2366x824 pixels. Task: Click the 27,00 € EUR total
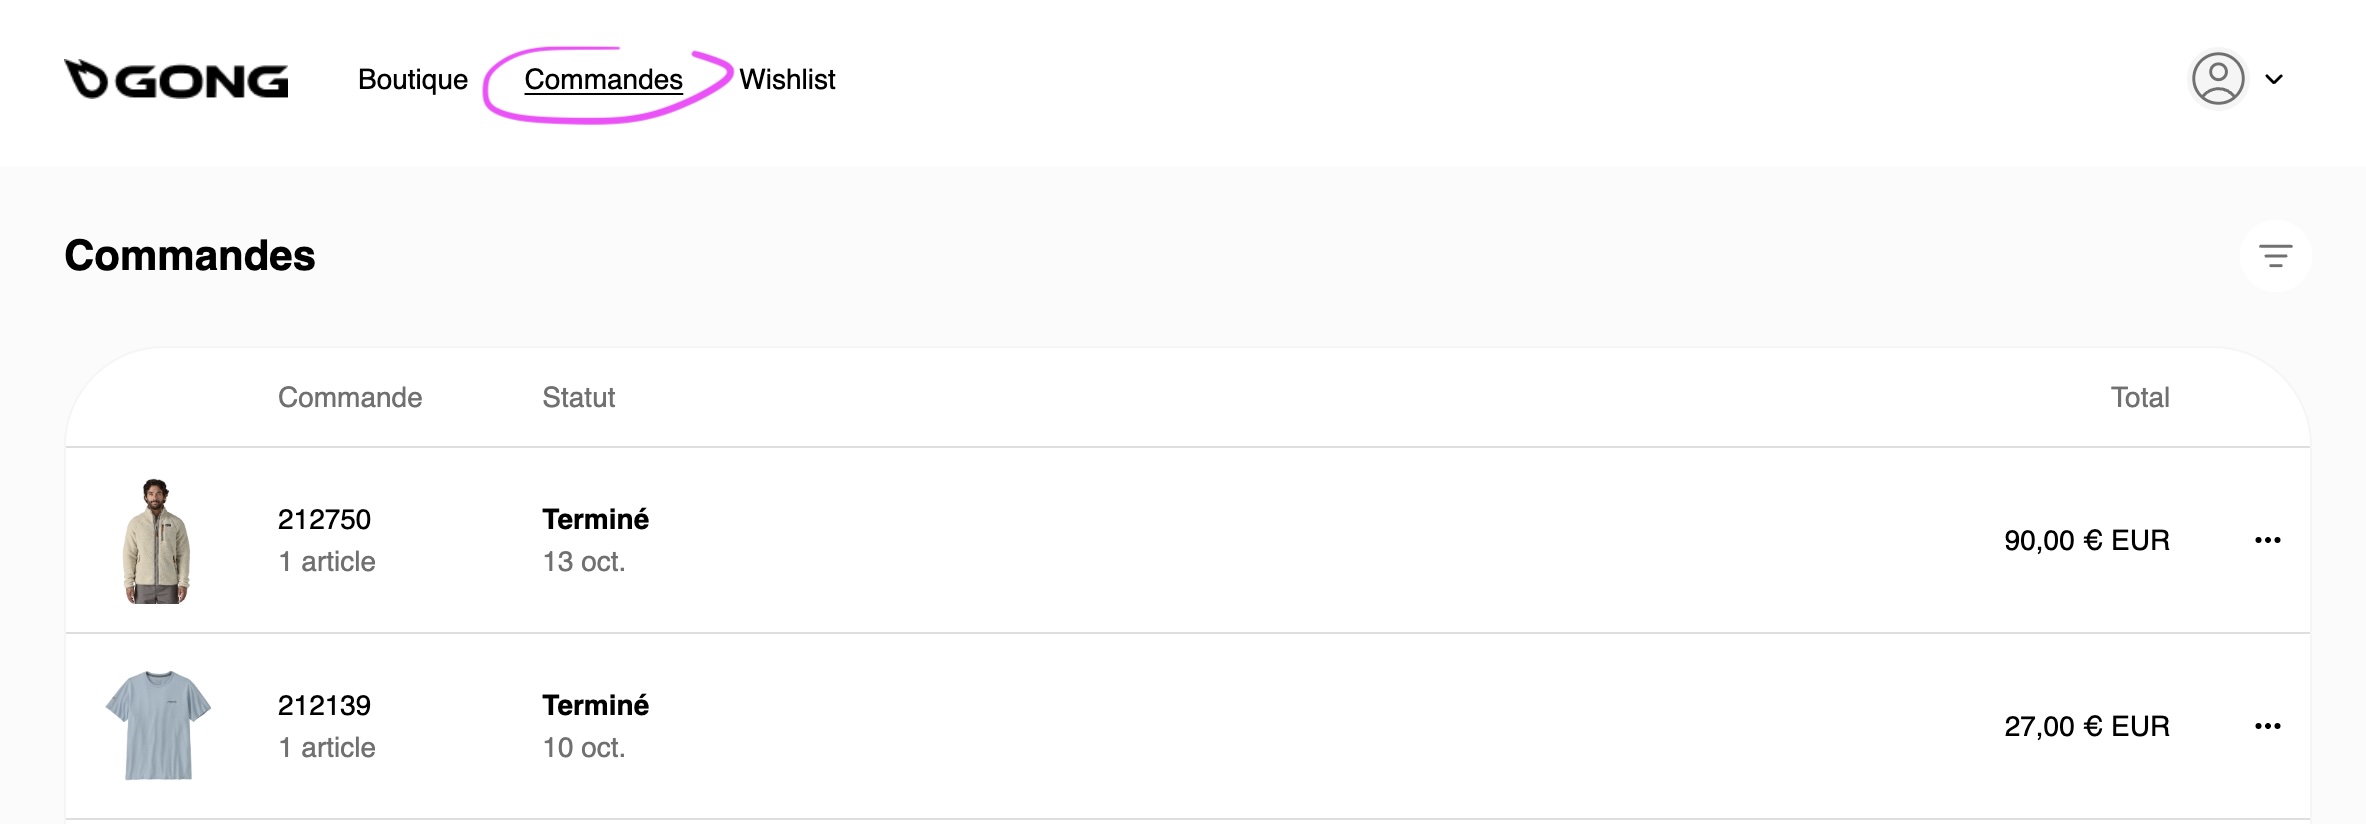2086,727
